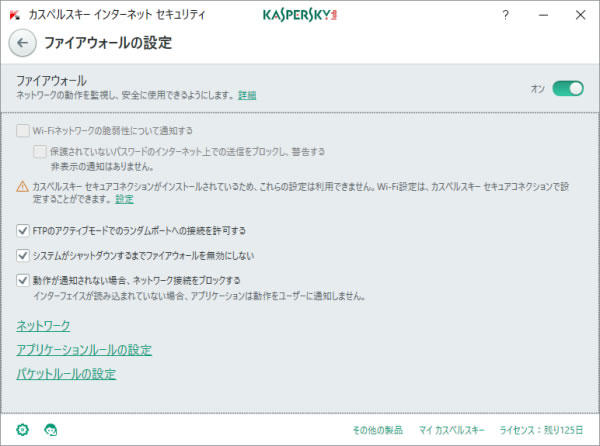Open the 詳細 link next to firewall description
The width and height of the screenshot is (600, 446).
point(247,95)
